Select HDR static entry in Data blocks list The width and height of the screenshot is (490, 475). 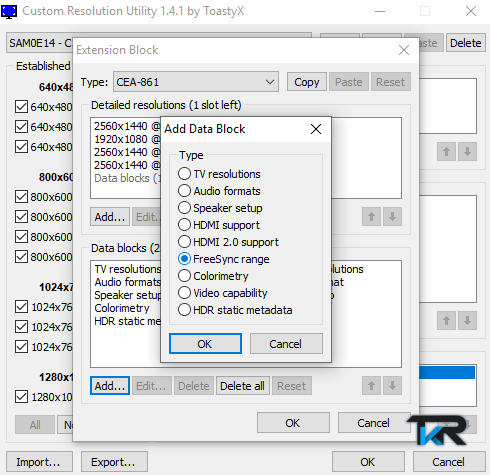point(127,321)
